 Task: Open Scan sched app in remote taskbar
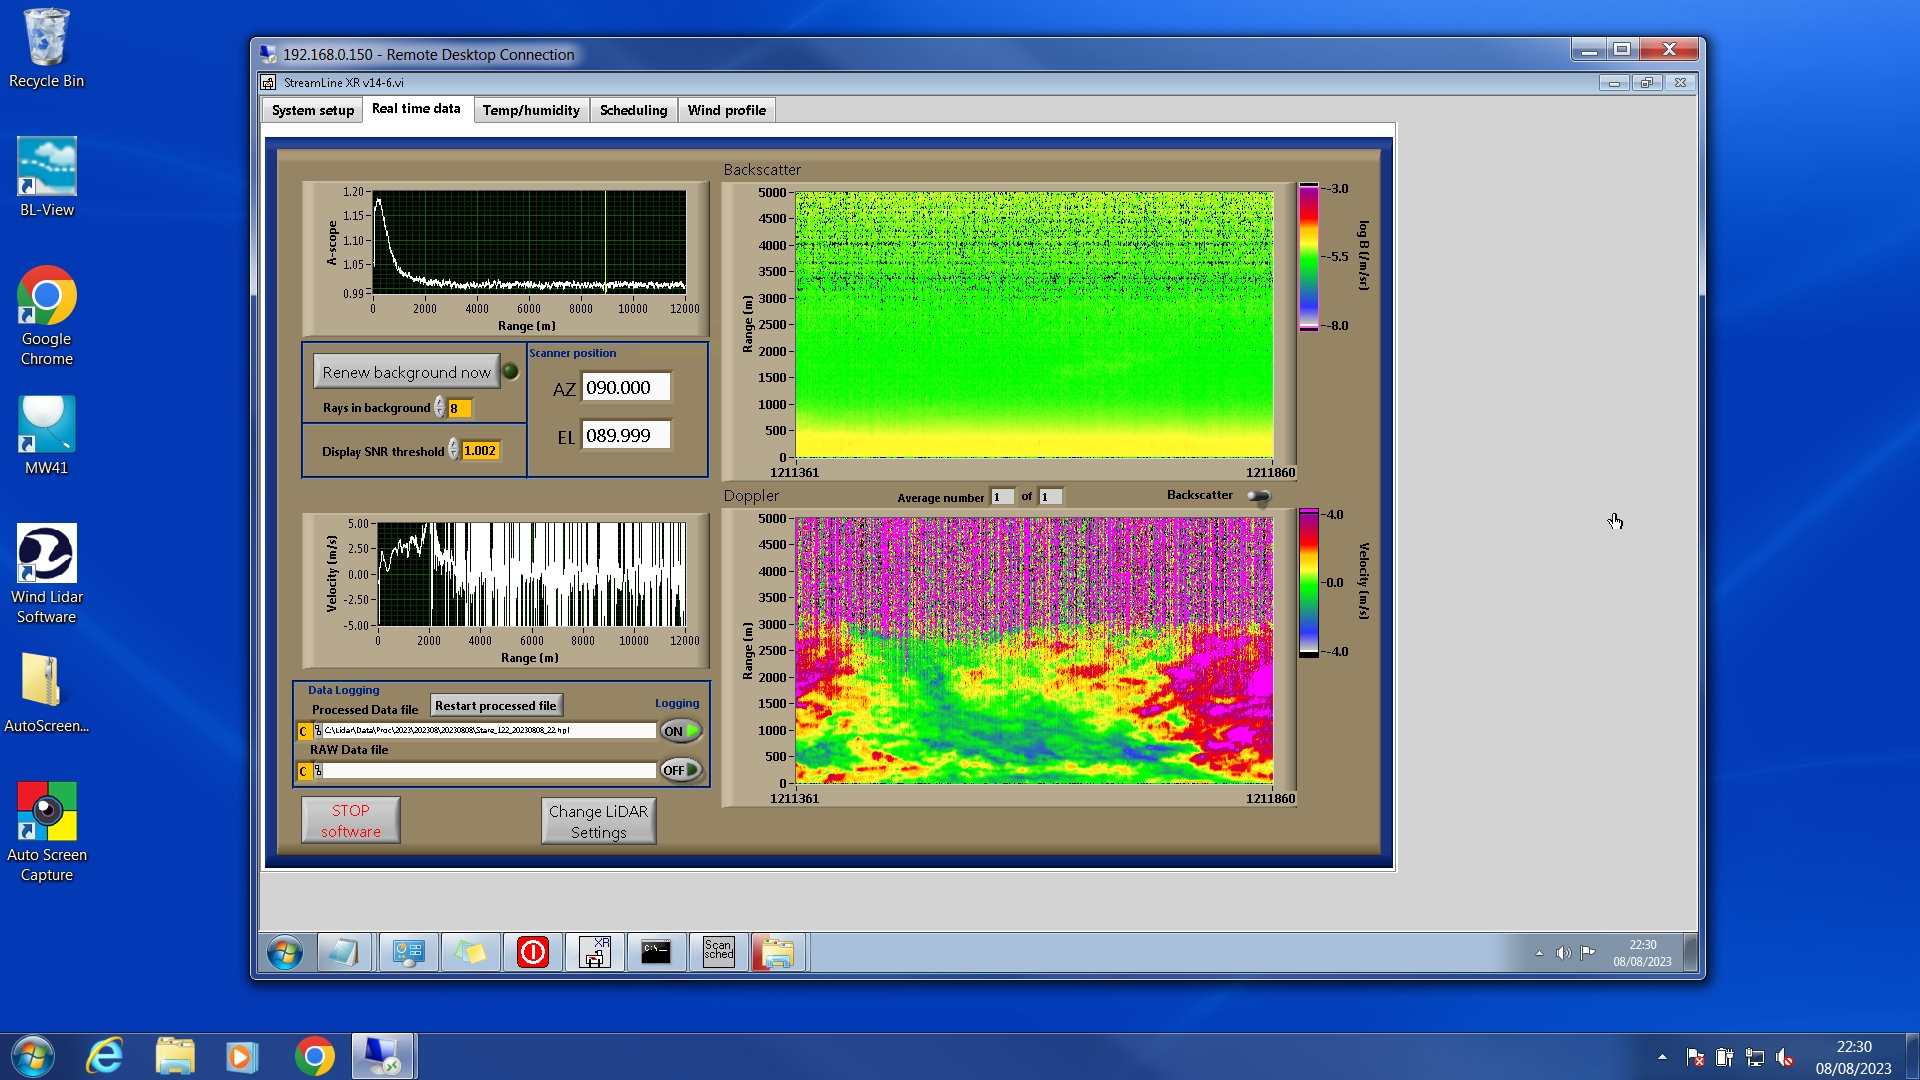pos(718,952)
